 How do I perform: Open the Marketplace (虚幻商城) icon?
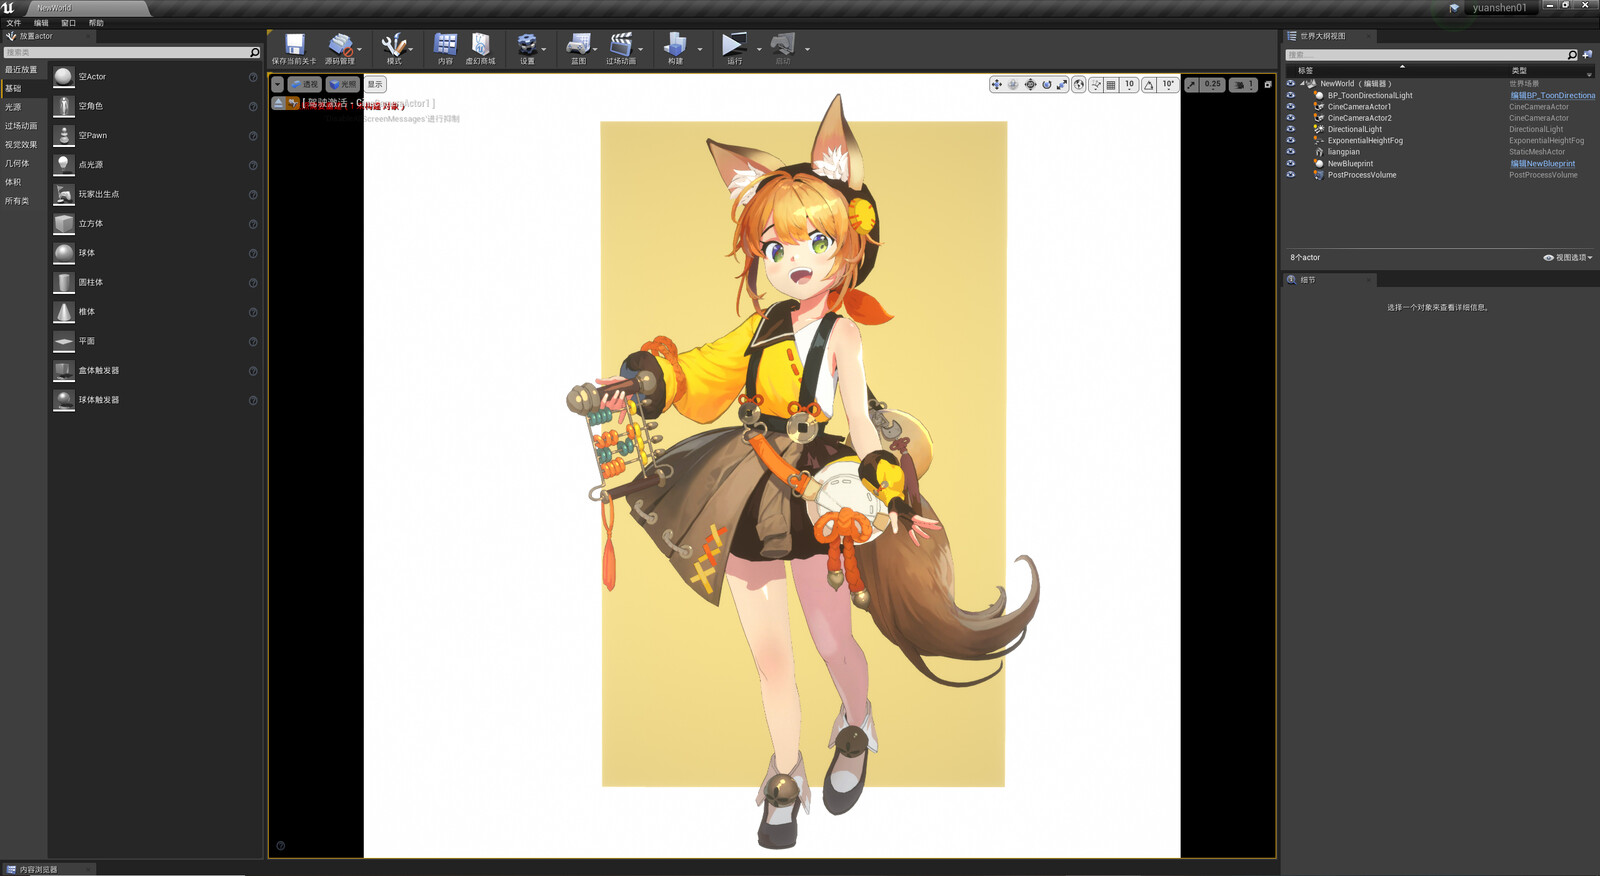[480, 44]
